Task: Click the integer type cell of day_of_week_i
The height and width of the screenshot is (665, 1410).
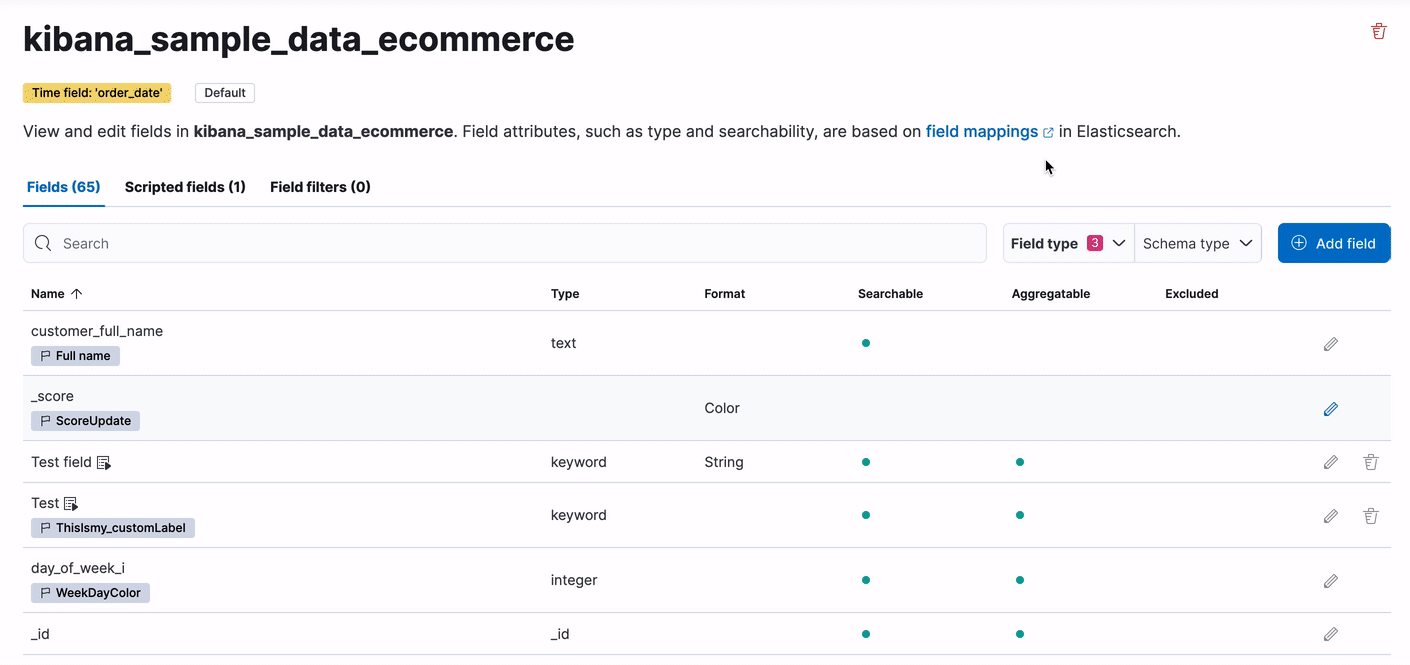Action: point(574,580)
